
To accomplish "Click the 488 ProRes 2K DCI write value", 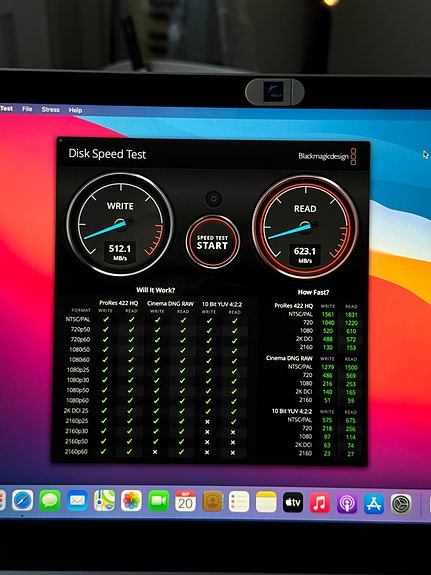I will pos(328,339).
